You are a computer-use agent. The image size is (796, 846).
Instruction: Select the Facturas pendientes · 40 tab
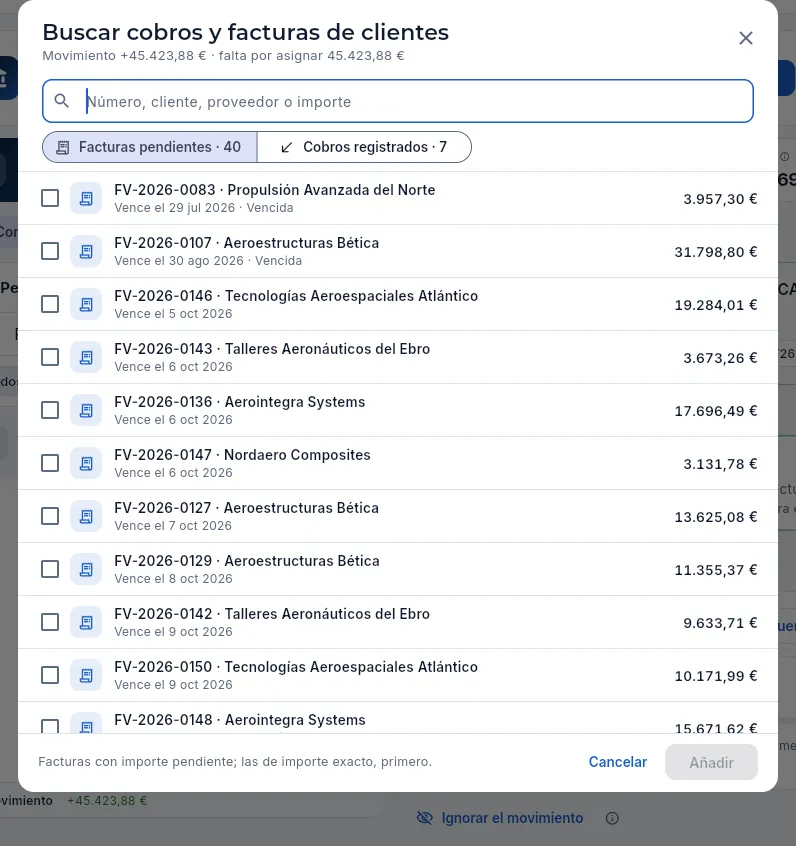tap(149, 147)
